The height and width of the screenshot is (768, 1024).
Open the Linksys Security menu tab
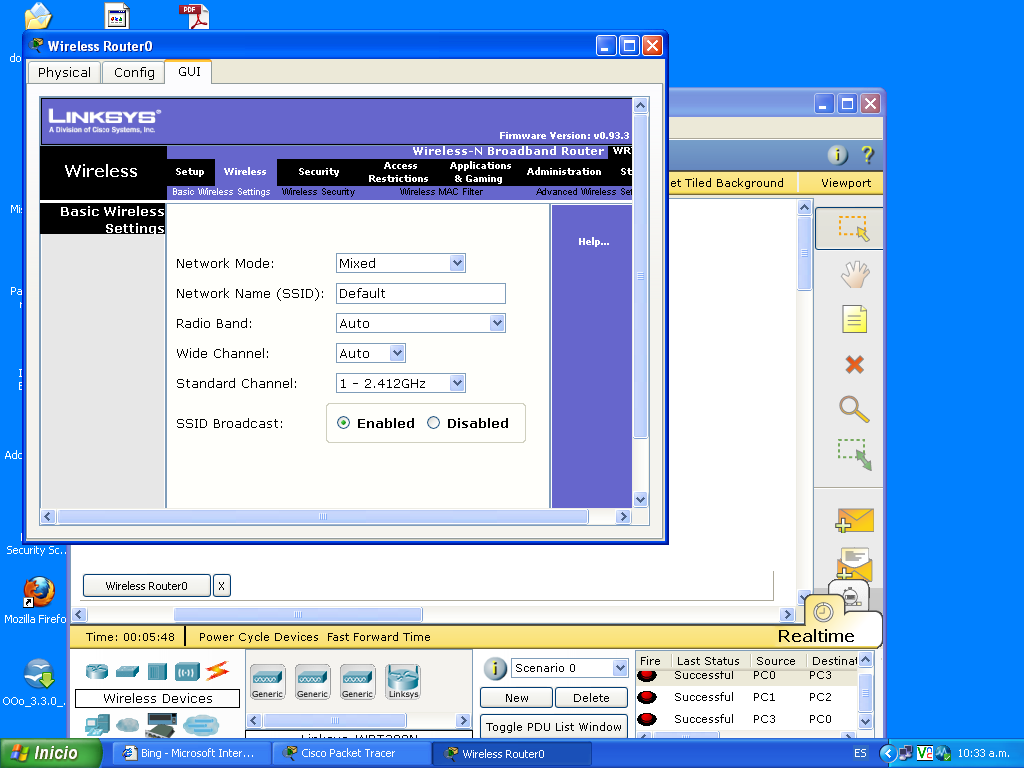click(x=319, y=172)
